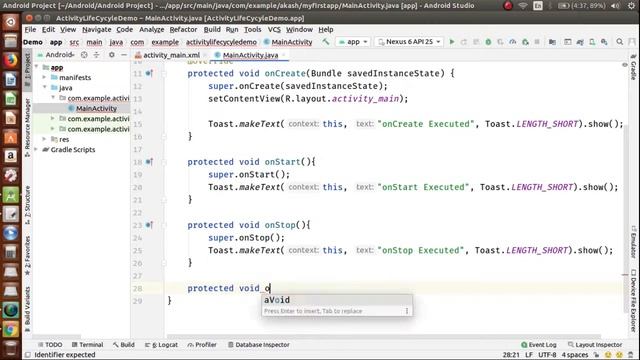This screenshot has width=640, height=360.
Task: Click the Sync Project with Gradle icon
Action: pyautogui.click(x=580, y=42)
